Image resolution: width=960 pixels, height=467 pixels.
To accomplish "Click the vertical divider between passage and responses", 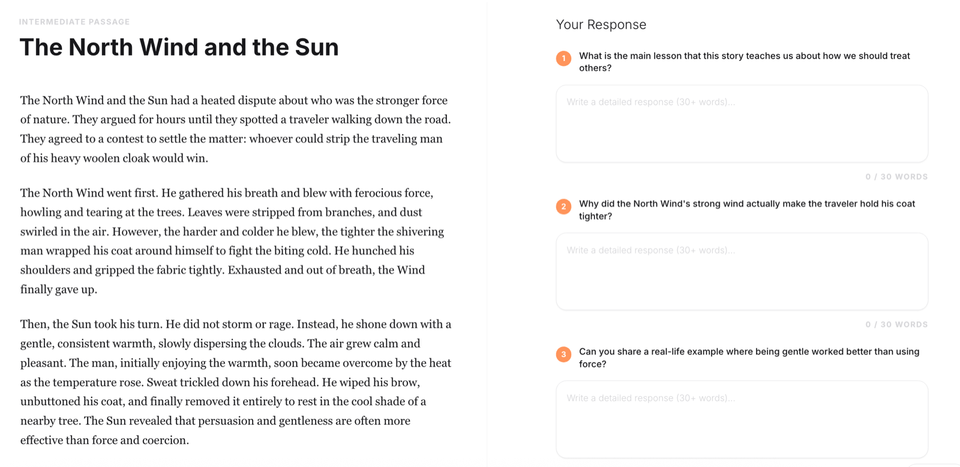I will (487, 233).
